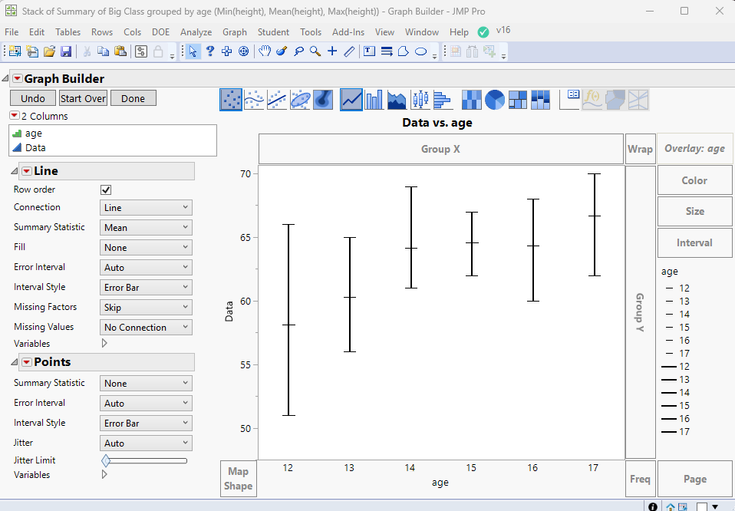Select the Grabber hand tool
The height and width of the screenshot is (511, 735).
tap(265, 51)
